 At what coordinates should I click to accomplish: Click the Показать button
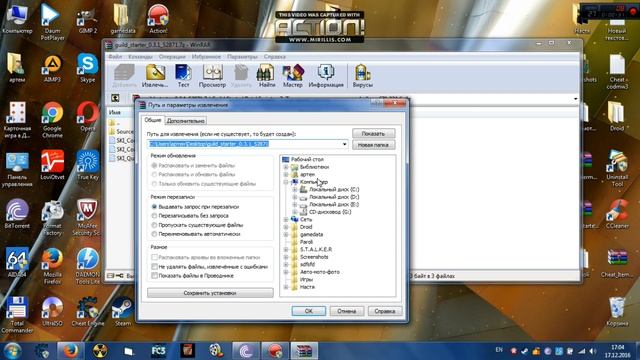coord(373,133)
